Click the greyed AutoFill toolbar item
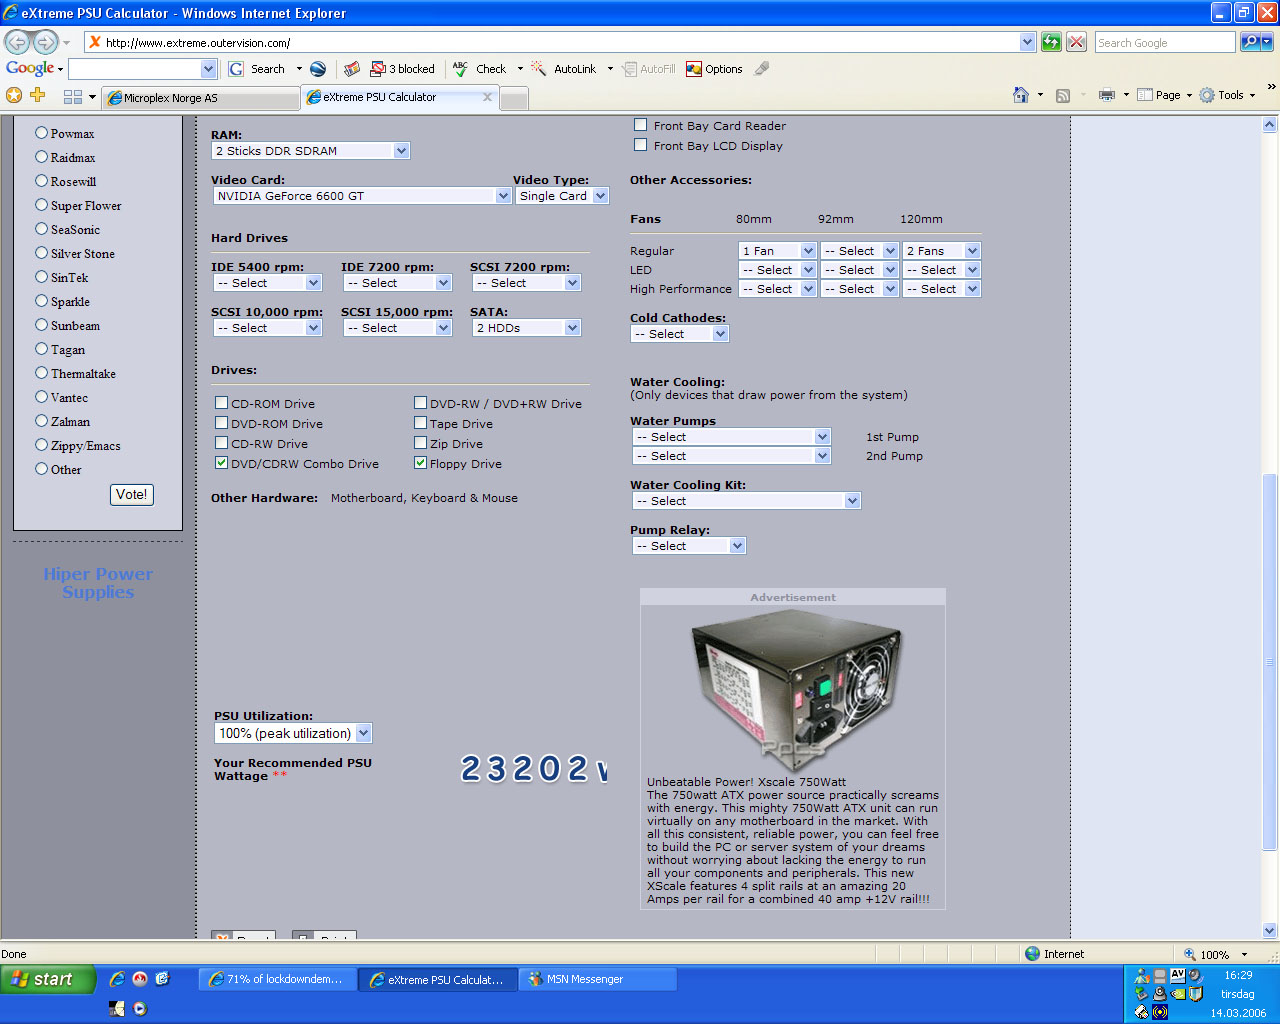 click(x=648, y=69)
